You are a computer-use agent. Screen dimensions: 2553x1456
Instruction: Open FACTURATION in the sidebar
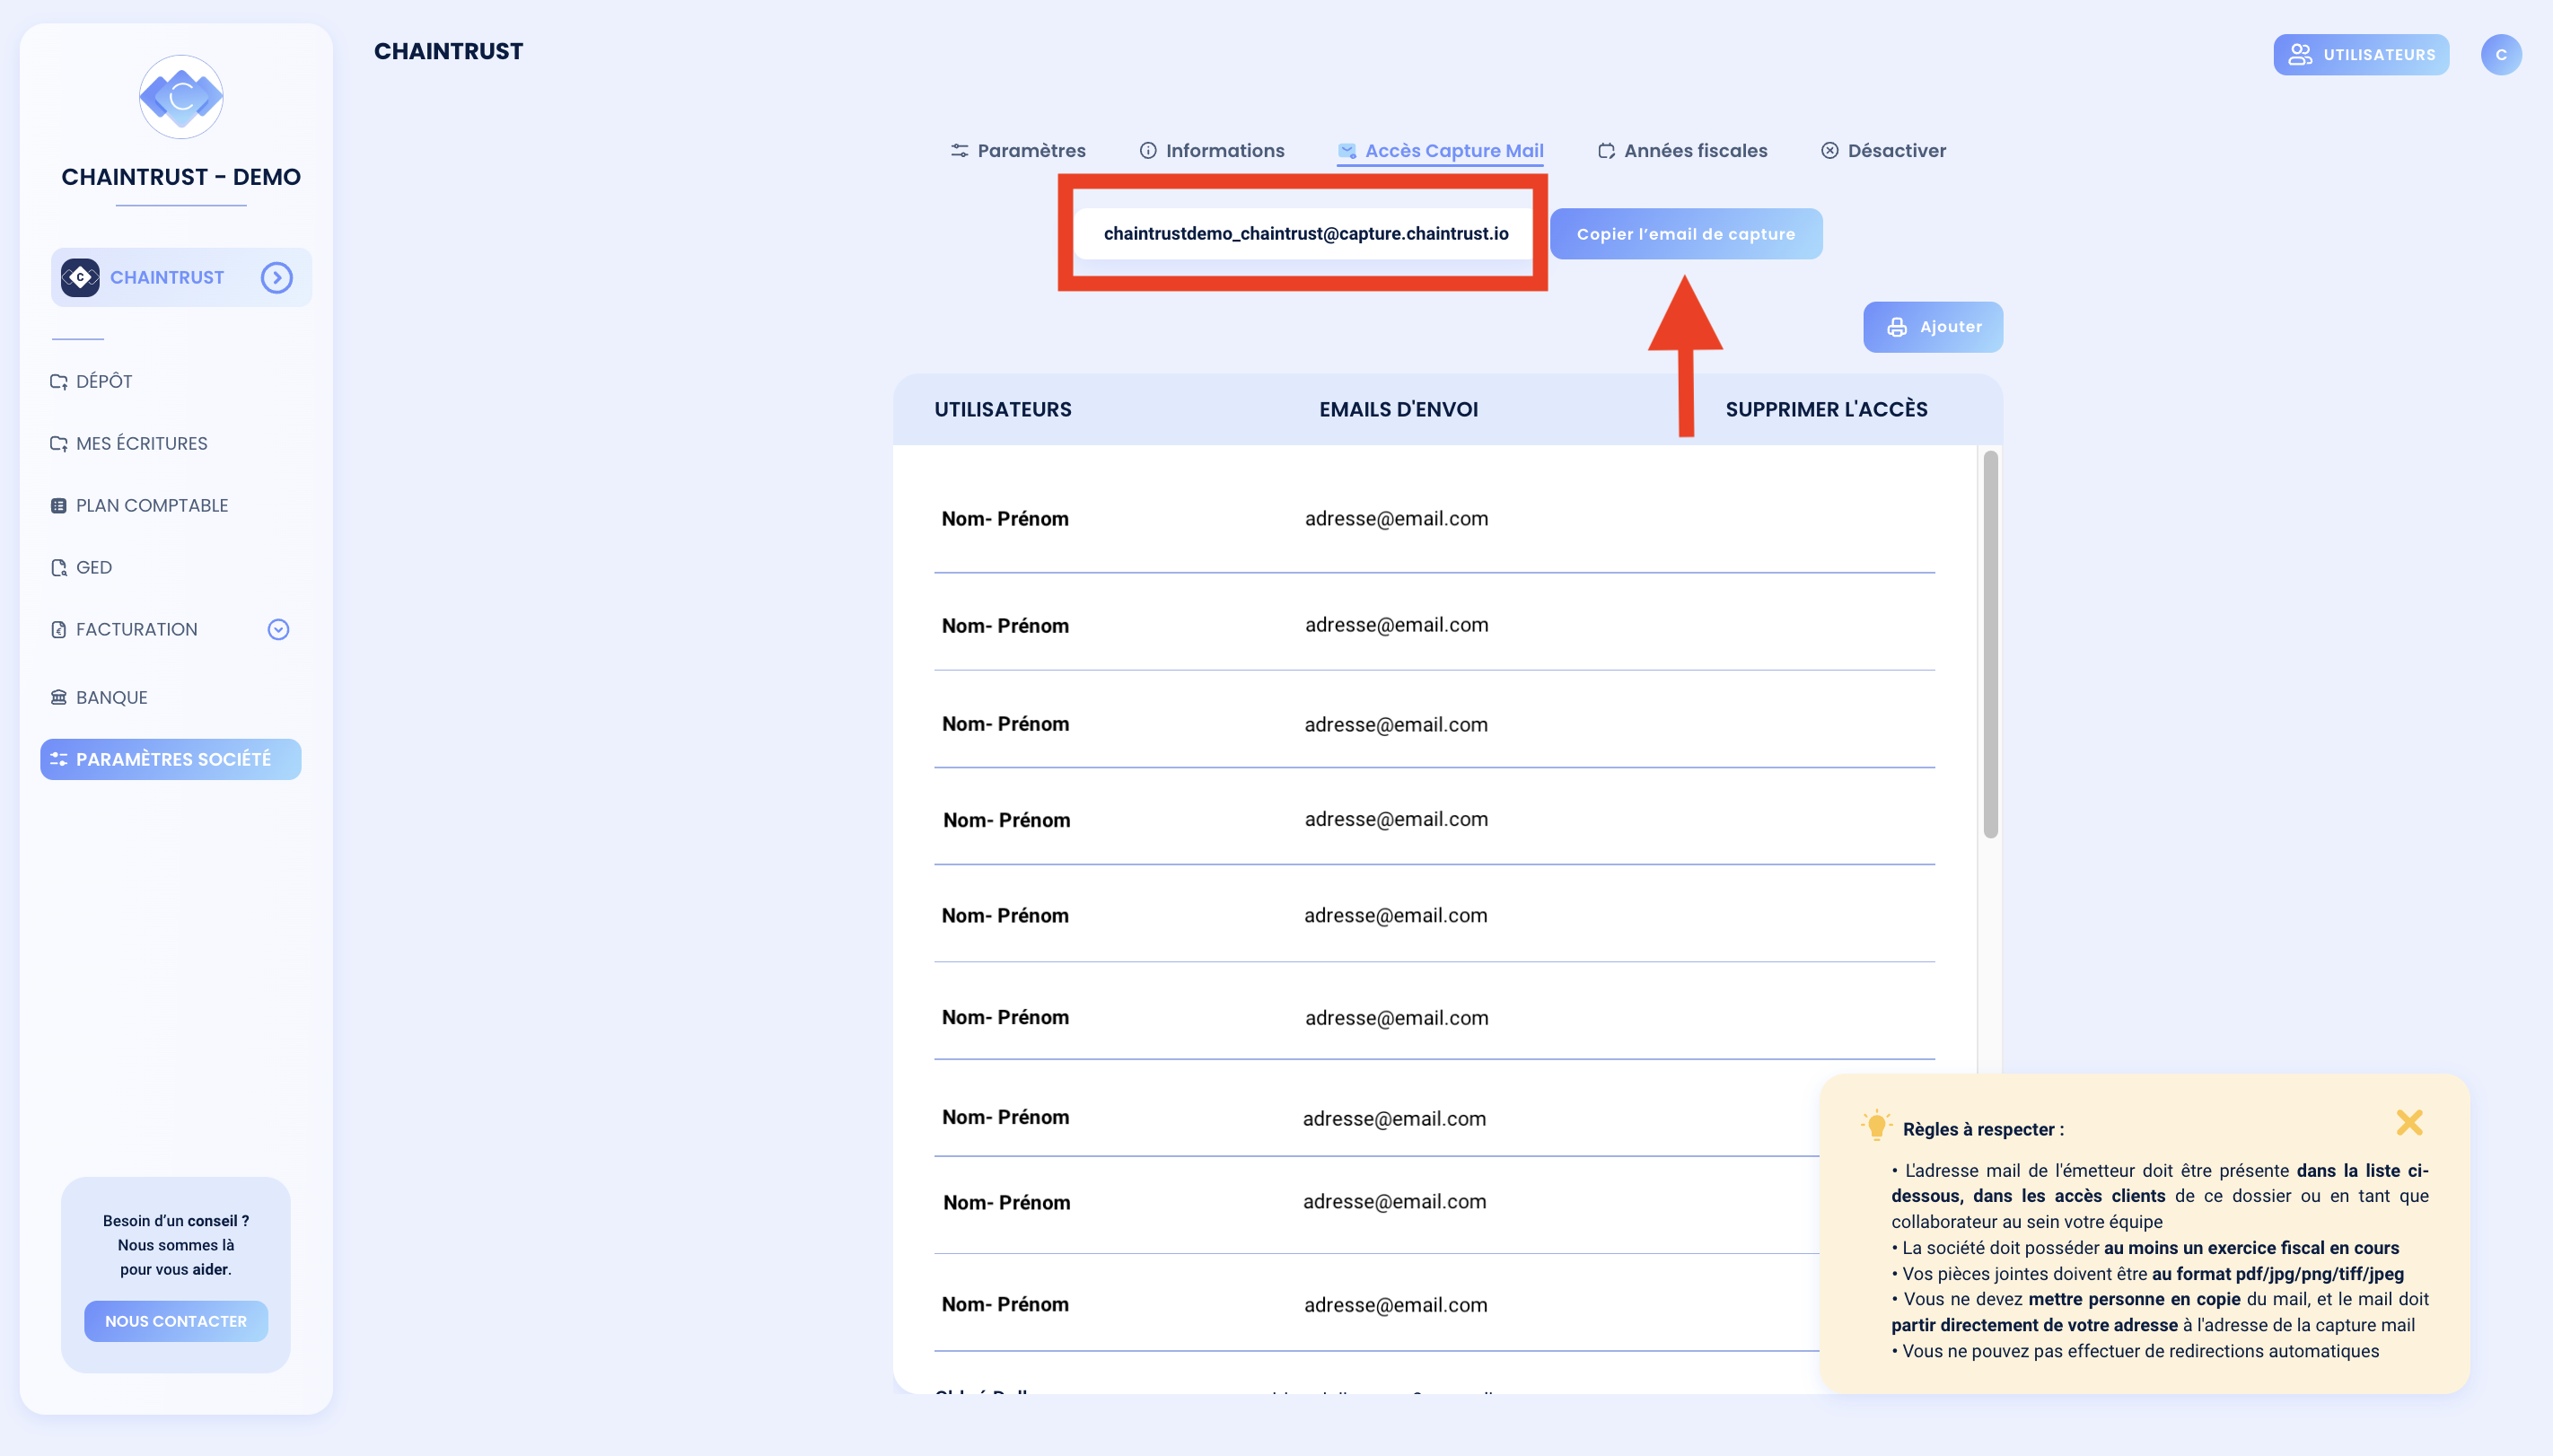point(124,629)
